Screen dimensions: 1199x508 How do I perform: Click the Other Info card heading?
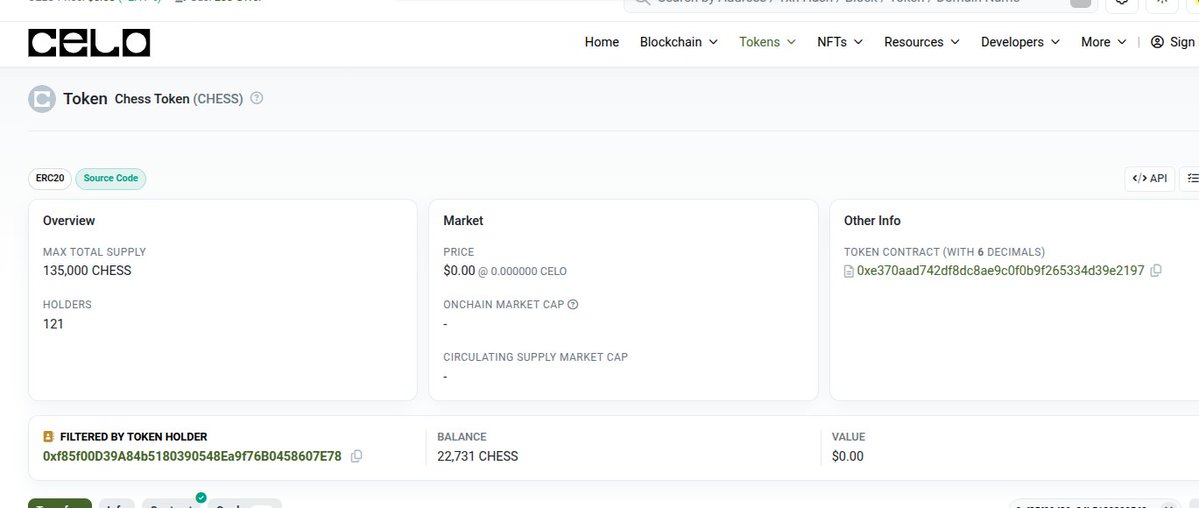click(x=872, y=220)
